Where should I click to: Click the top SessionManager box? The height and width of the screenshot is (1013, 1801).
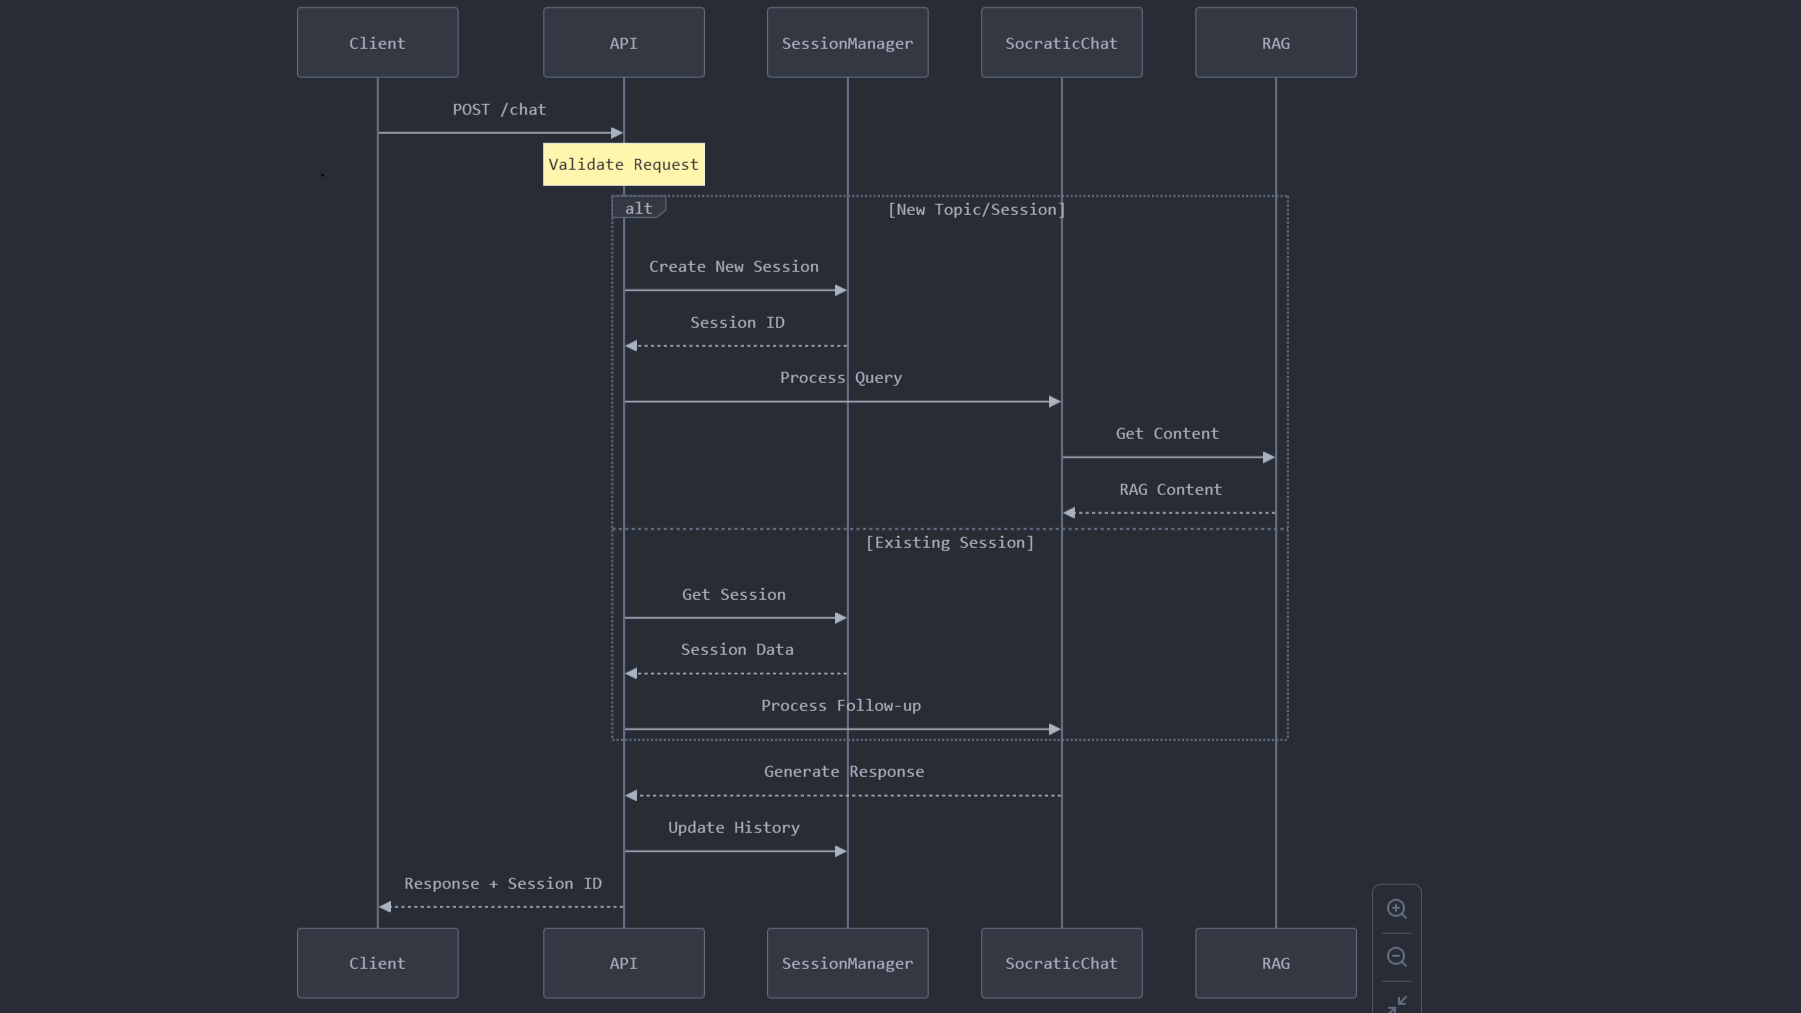click(848, 43)
